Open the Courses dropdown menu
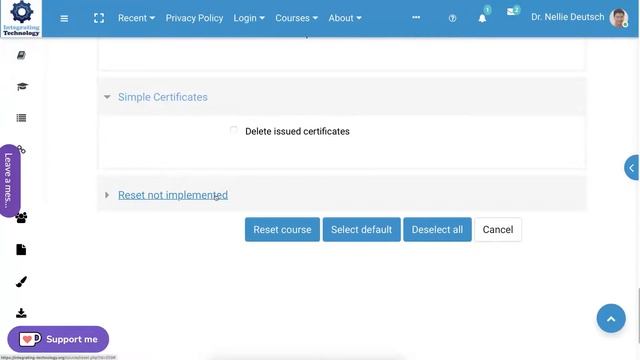640x360 pixels. (x=296, y=18)
